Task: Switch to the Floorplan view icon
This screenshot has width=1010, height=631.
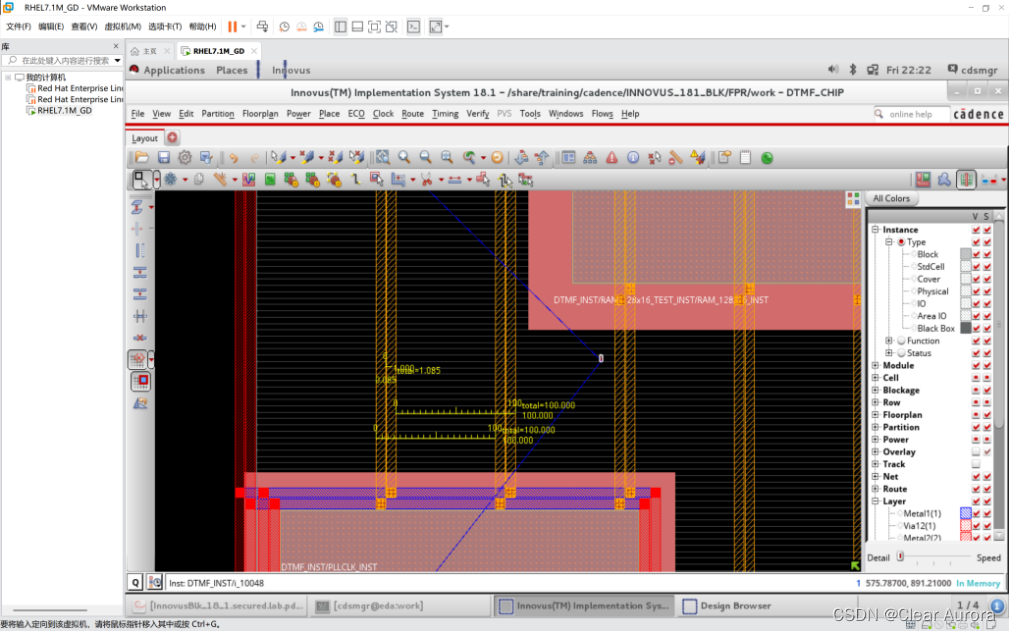Action: pyautogui.click(x=922, y=180)
